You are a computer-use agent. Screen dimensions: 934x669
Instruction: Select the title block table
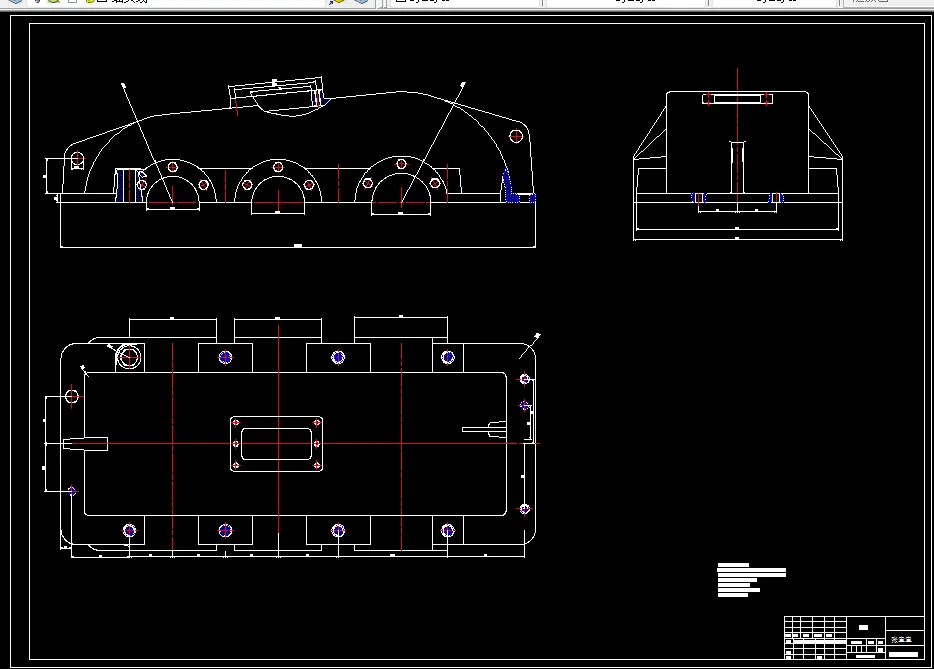click(854, 637)
